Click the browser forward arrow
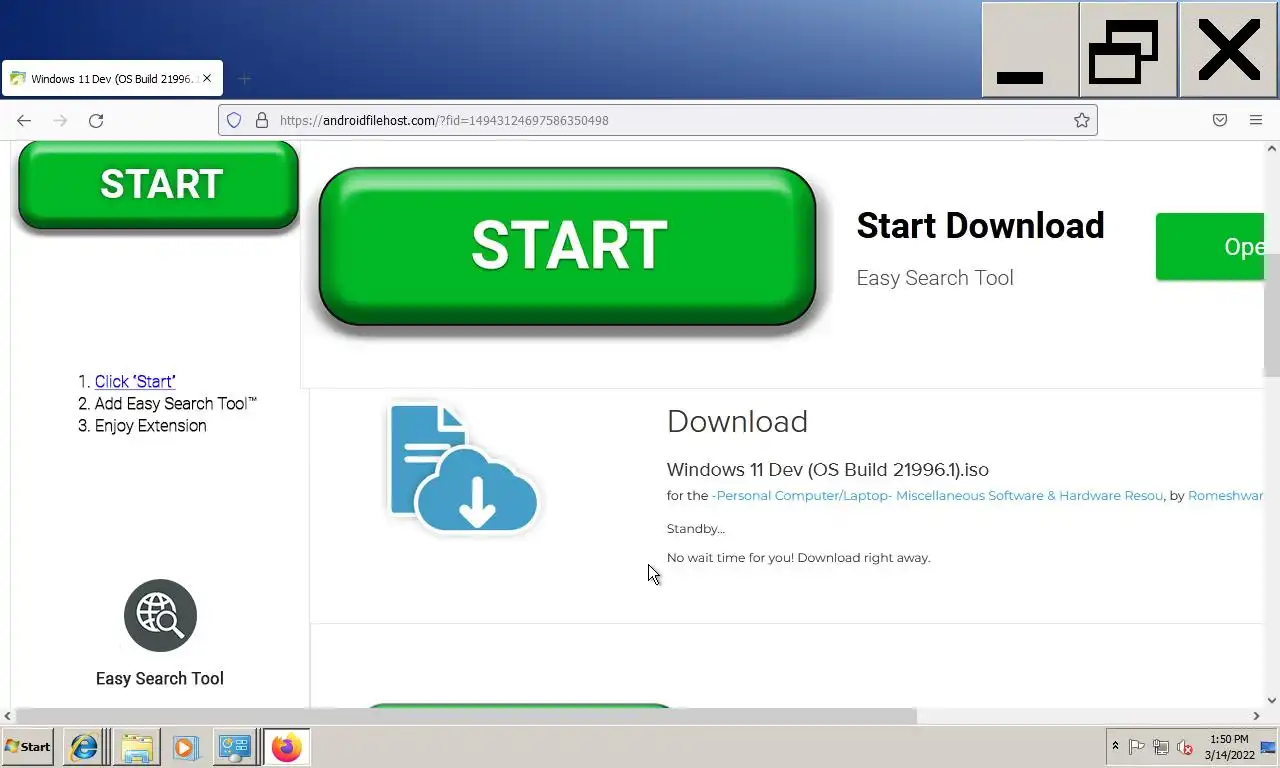Image resolution: width=1280 pixels, height=768 pixels. [60, 120]
